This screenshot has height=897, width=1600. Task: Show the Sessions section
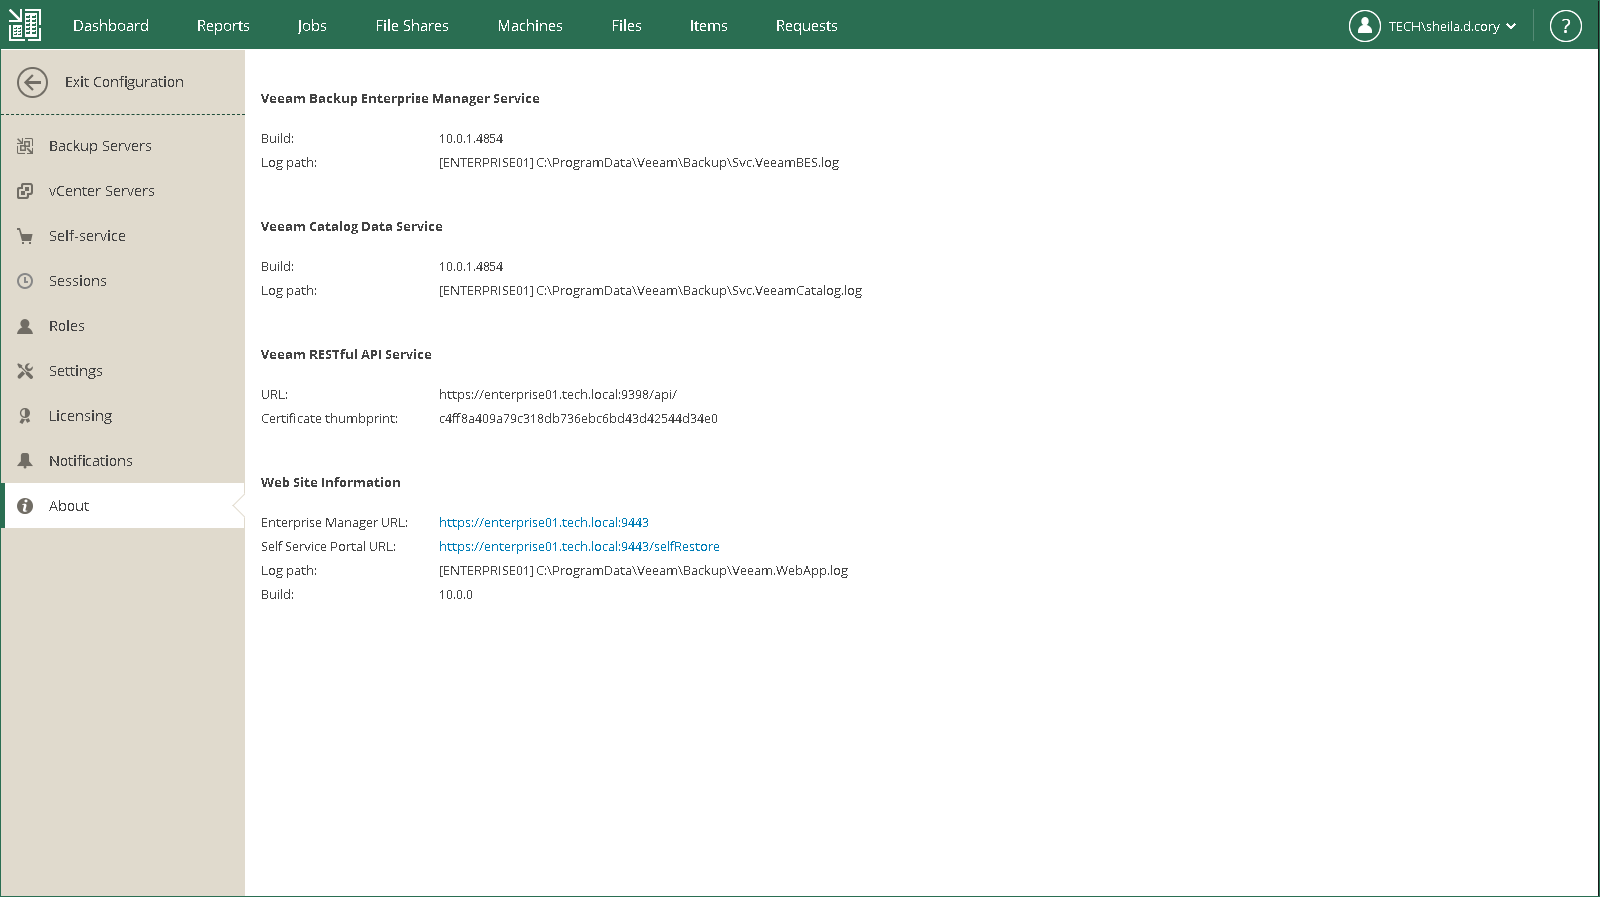pyautogui.click(x=123, y=281)
